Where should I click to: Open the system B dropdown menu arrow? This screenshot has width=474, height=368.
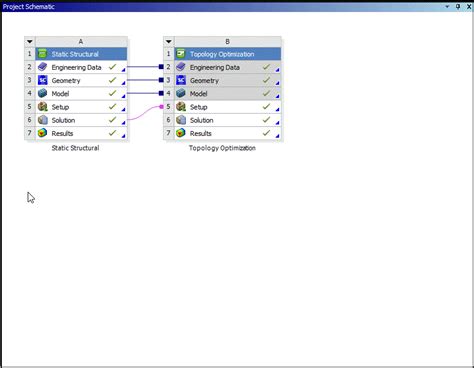coord(168,42)
